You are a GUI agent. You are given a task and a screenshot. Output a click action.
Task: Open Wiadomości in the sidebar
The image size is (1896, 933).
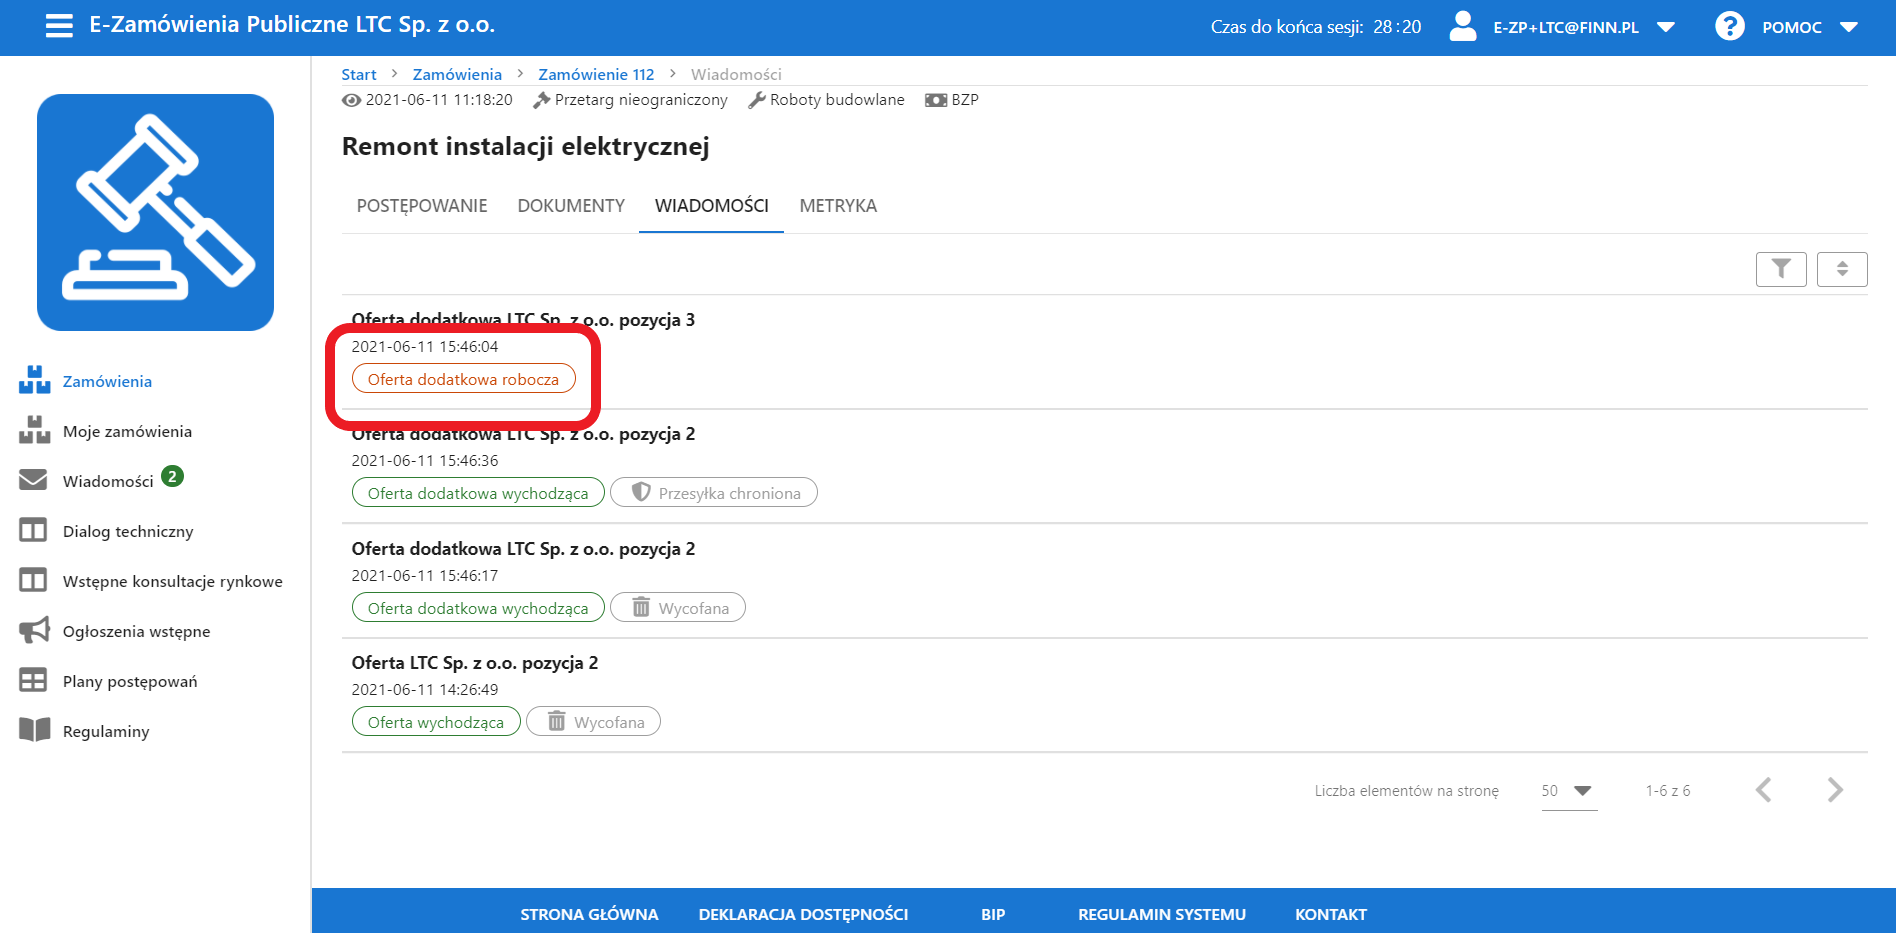(x=108, y=481)
